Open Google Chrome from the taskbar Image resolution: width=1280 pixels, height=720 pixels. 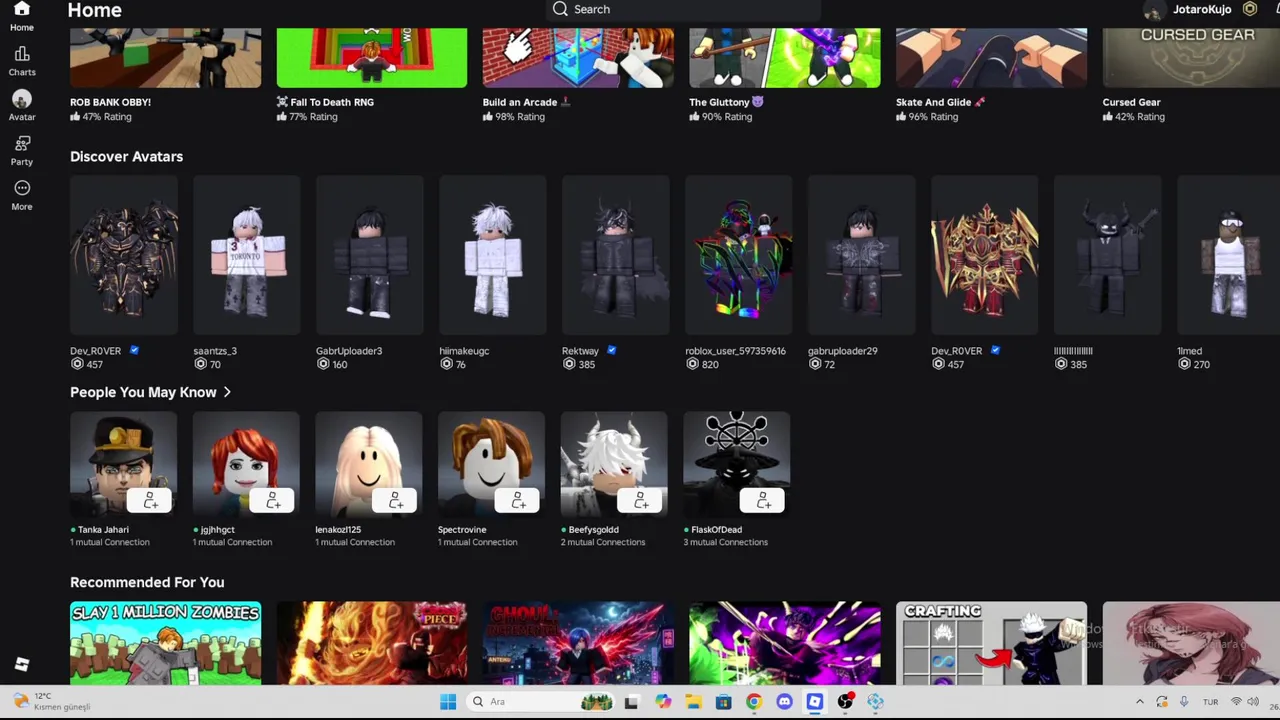(x=754, y=702)
